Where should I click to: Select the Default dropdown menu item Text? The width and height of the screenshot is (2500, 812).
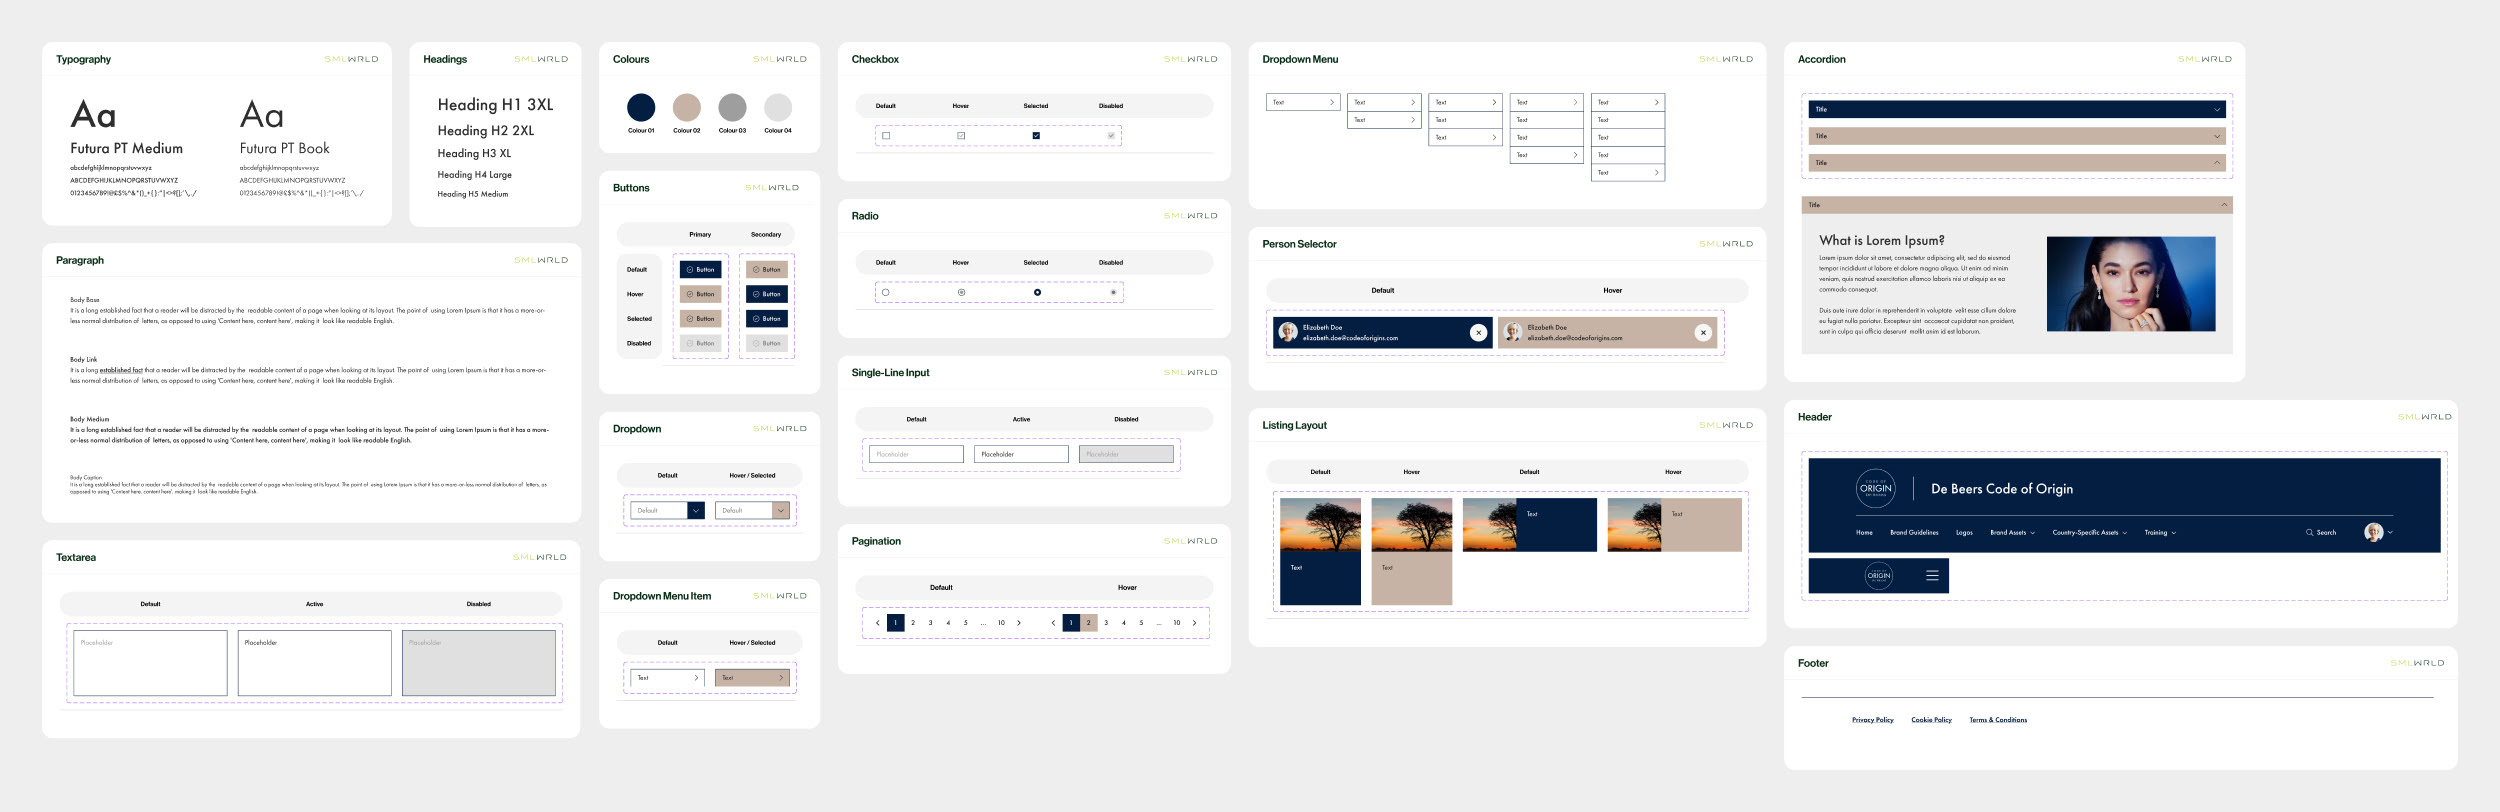(668, 678)
